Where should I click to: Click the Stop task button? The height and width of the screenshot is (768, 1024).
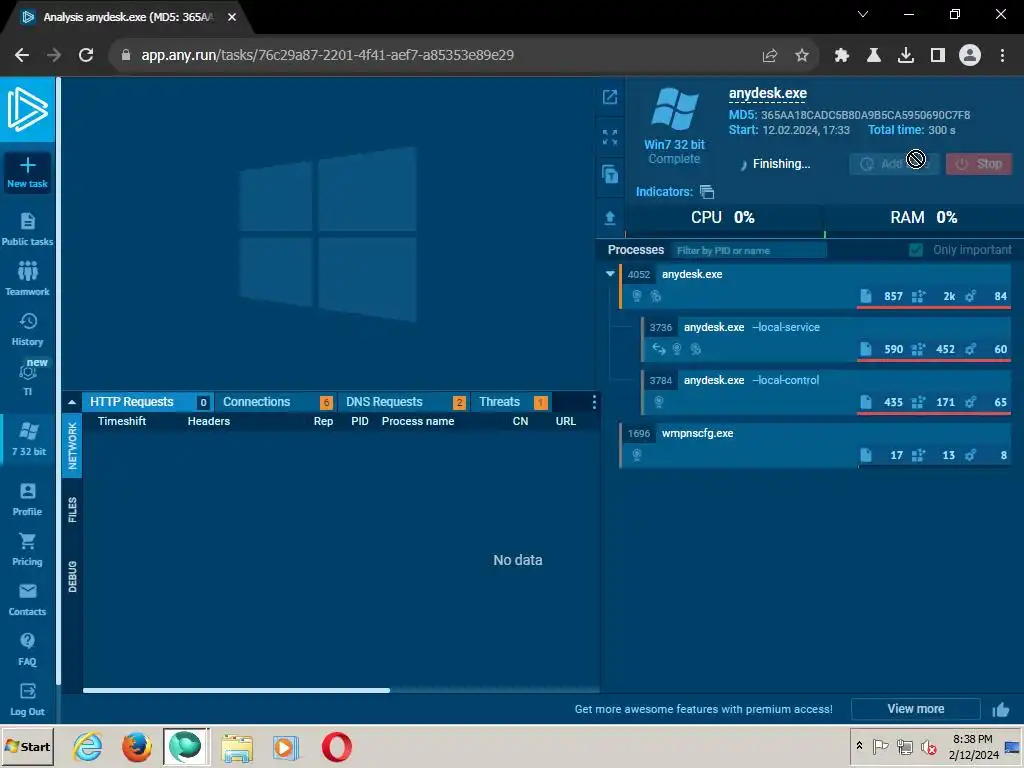pyautogui.click(x=978, y=164)
